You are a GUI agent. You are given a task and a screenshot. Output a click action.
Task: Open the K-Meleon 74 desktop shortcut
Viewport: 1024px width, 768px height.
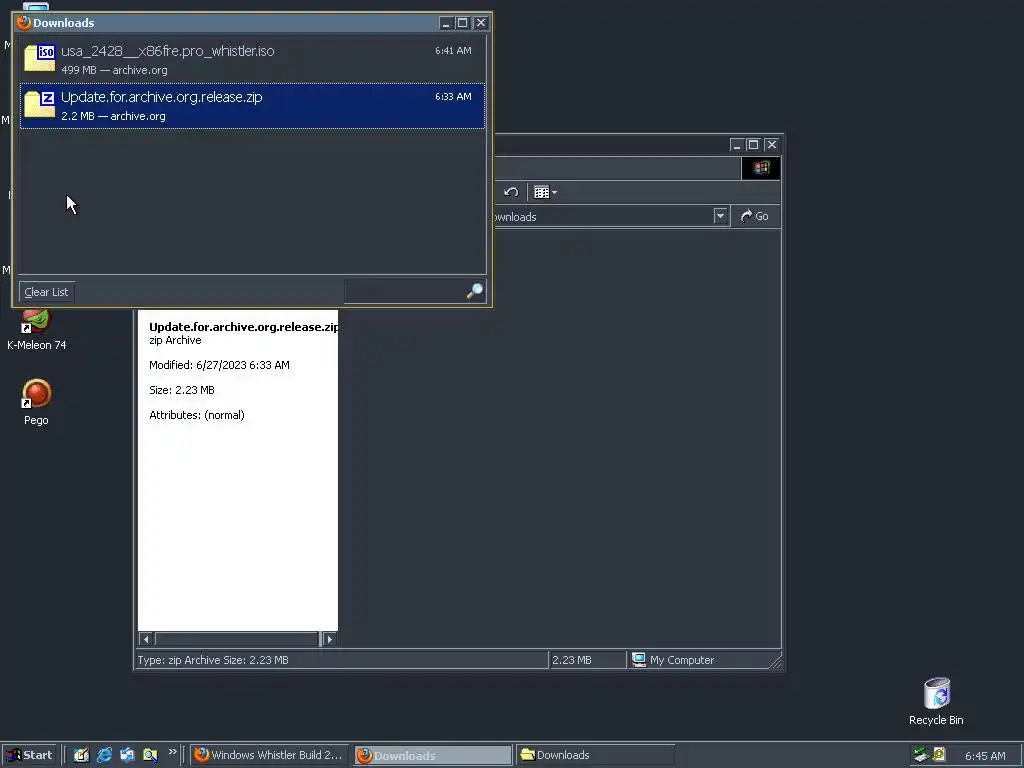(x=37, y=330)
